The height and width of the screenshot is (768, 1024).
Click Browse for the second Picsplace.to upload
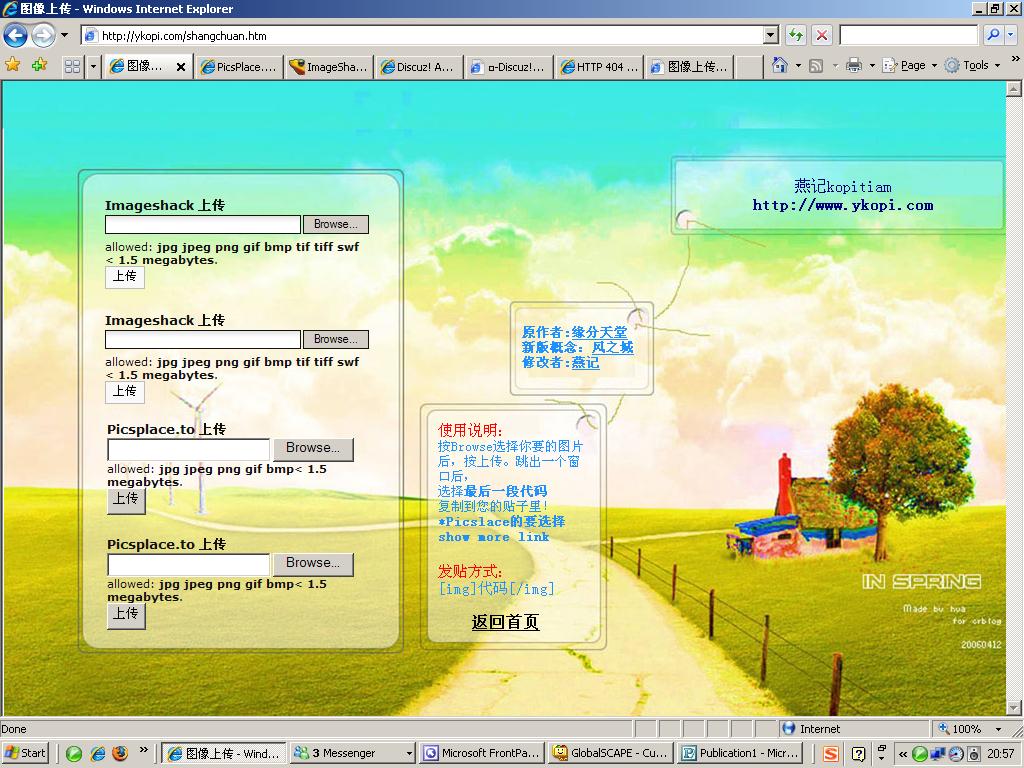313,564
